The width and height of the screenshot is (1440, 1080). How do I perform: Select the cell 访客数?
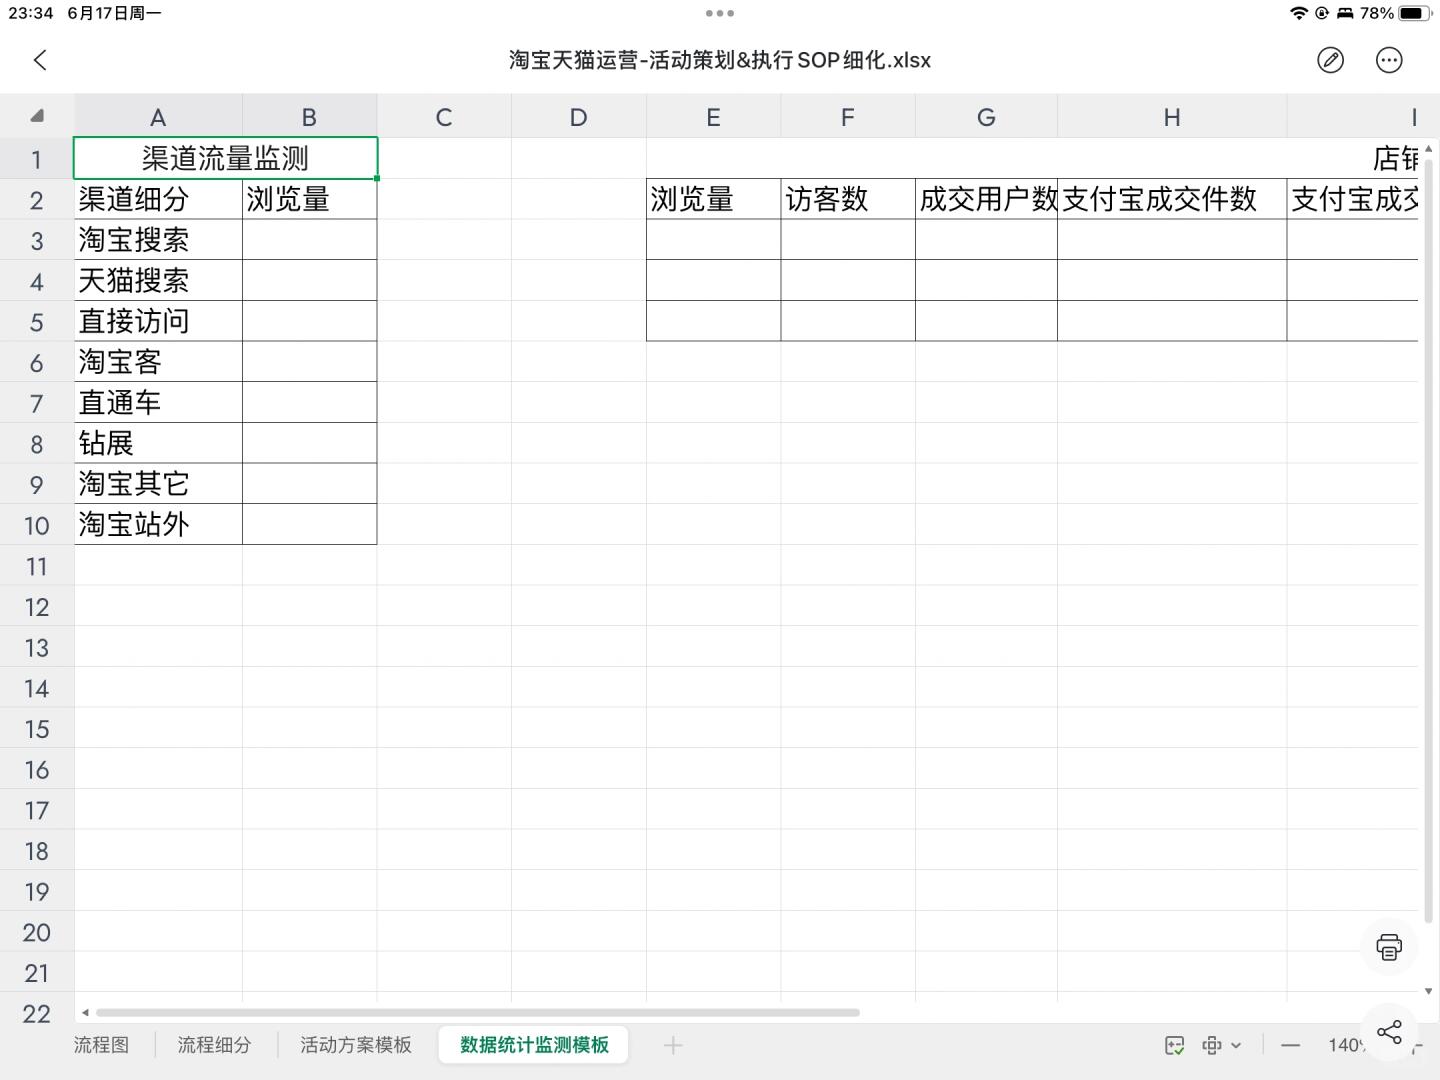tap(848, 199)
